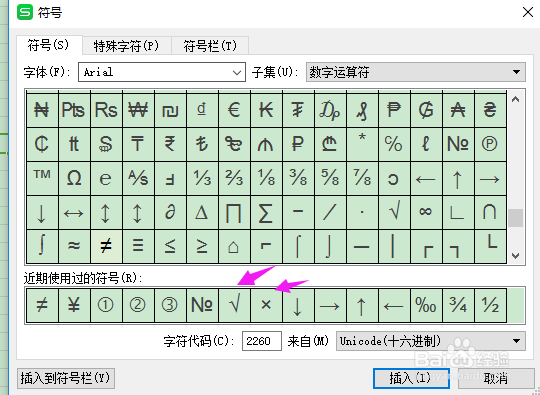The image size is (540, 395).
Task: Click the symbol grid scroll-up arrow
Action: pyautogui.click(x=516, y=100)
